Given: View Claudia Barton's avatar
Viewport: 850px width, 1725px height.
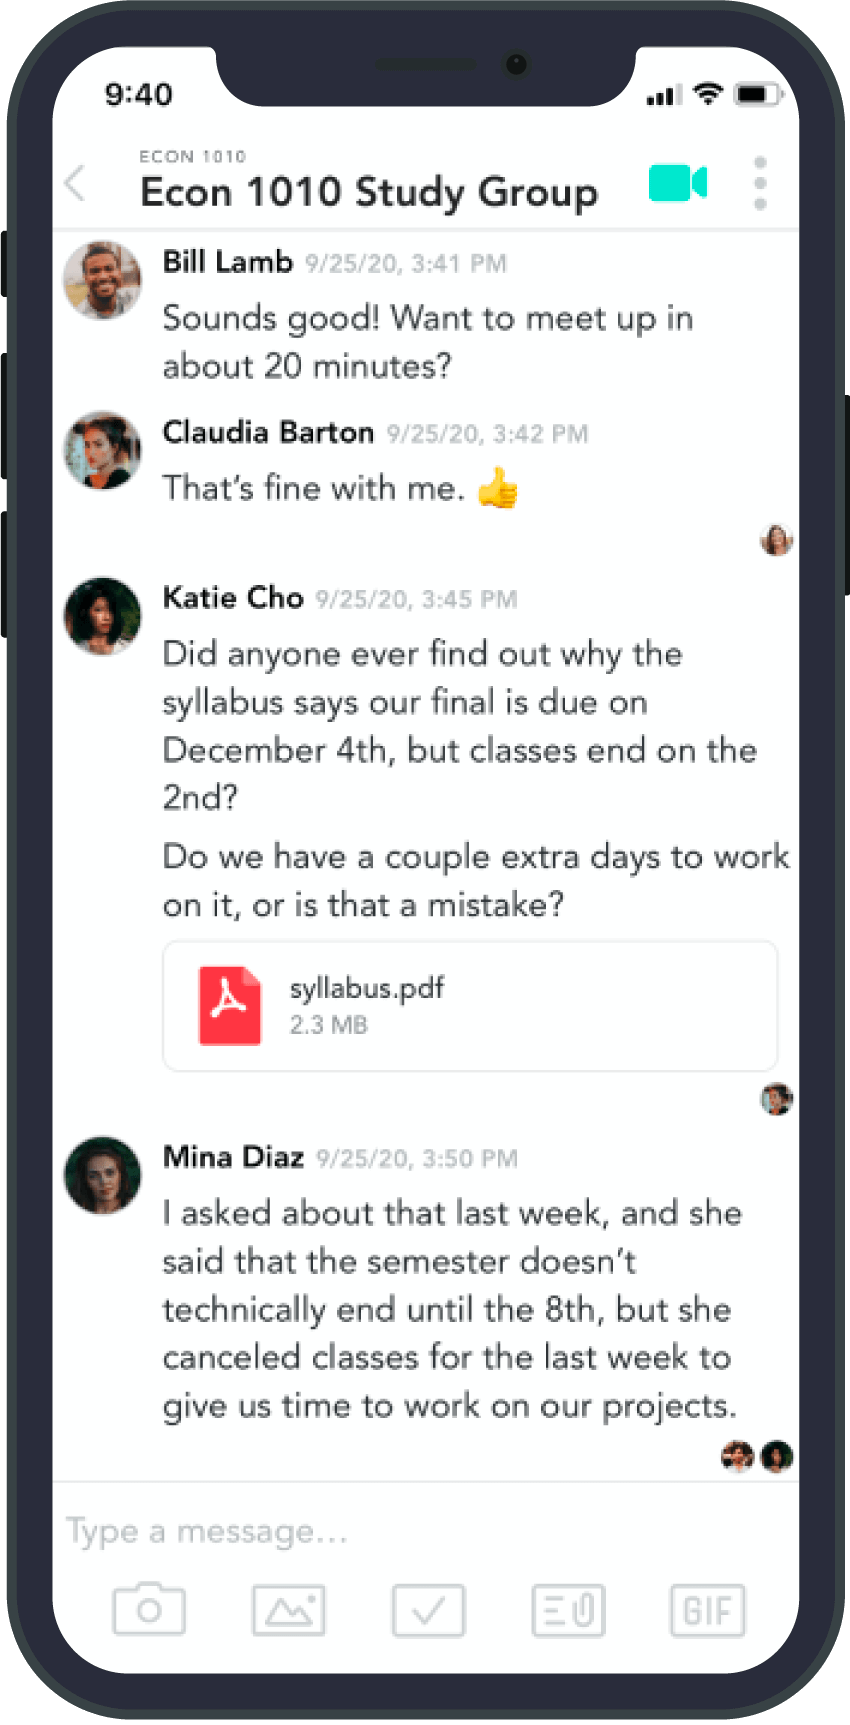Looking at the screenshot, I should point(102,450).
